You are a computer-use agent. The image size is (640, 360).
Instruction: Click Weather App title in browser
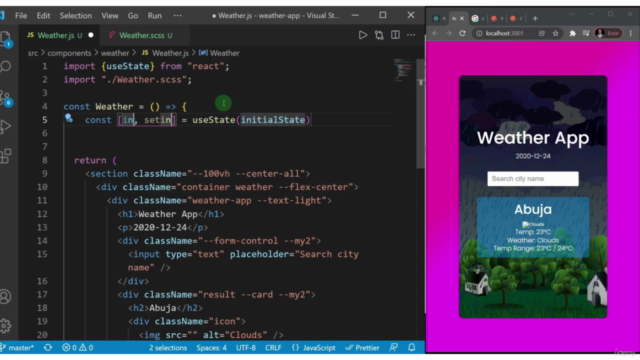pos(533,138)
